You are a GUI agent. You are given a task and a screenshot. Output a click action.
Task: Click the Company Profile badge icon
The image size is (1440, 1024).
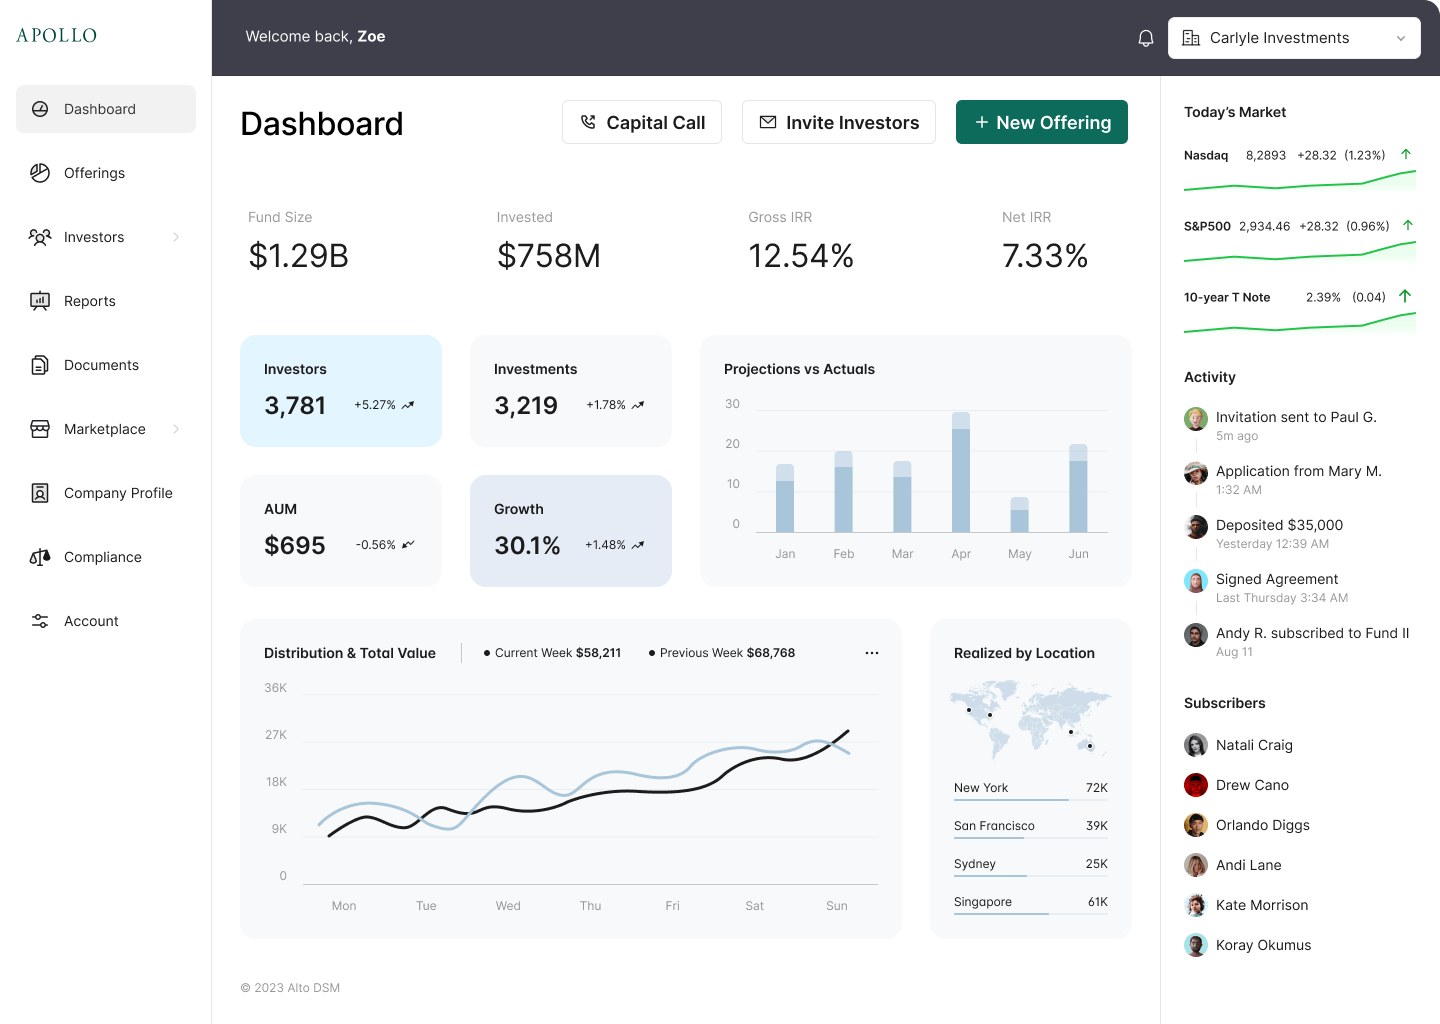pos(40,493)
